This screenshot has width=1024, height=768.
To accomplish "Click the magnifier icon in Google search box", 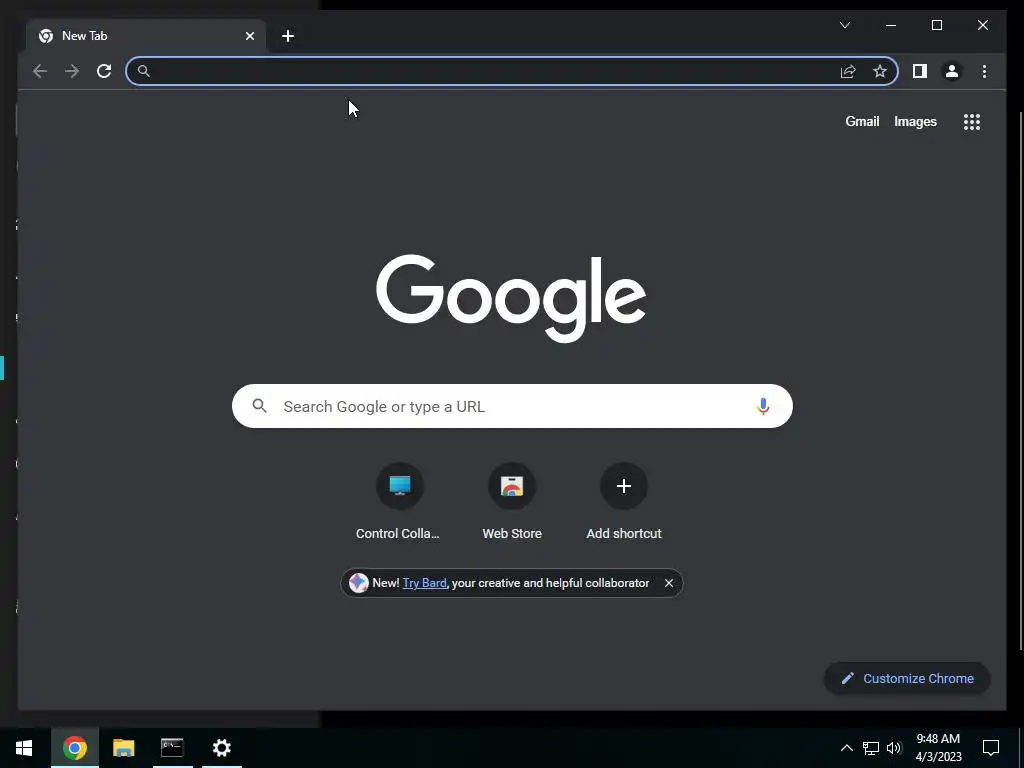I will pos(259,406).
